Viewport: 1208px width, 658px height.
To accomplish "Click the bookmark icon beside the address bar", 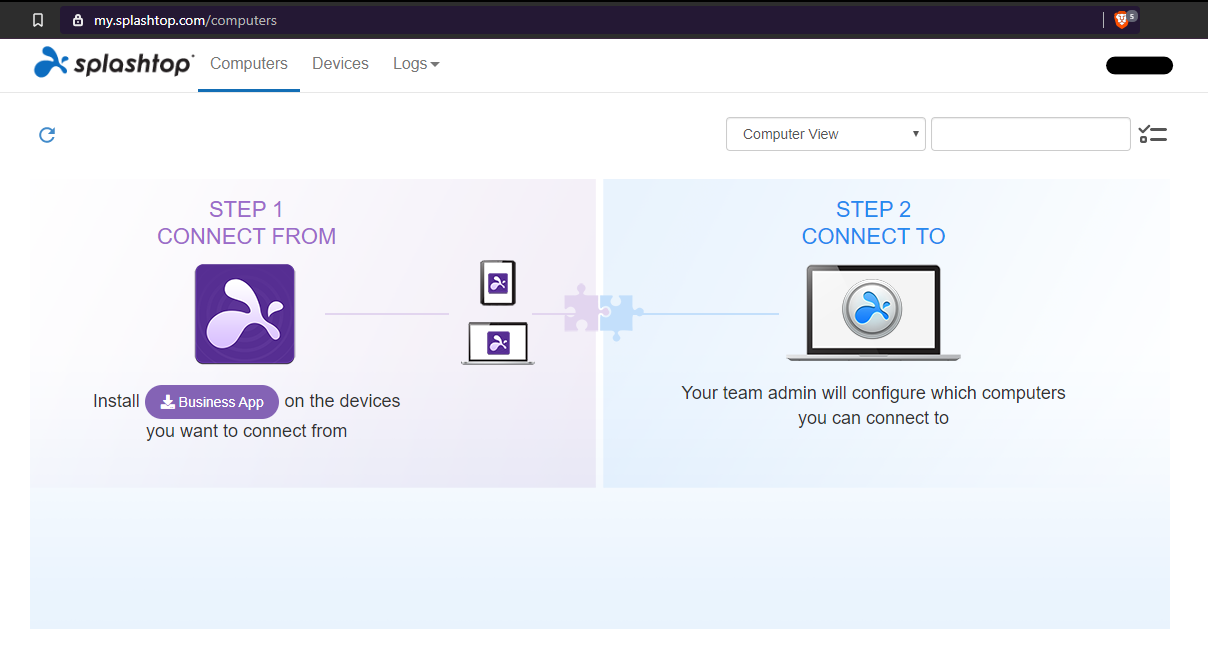I will pos(38,19).
